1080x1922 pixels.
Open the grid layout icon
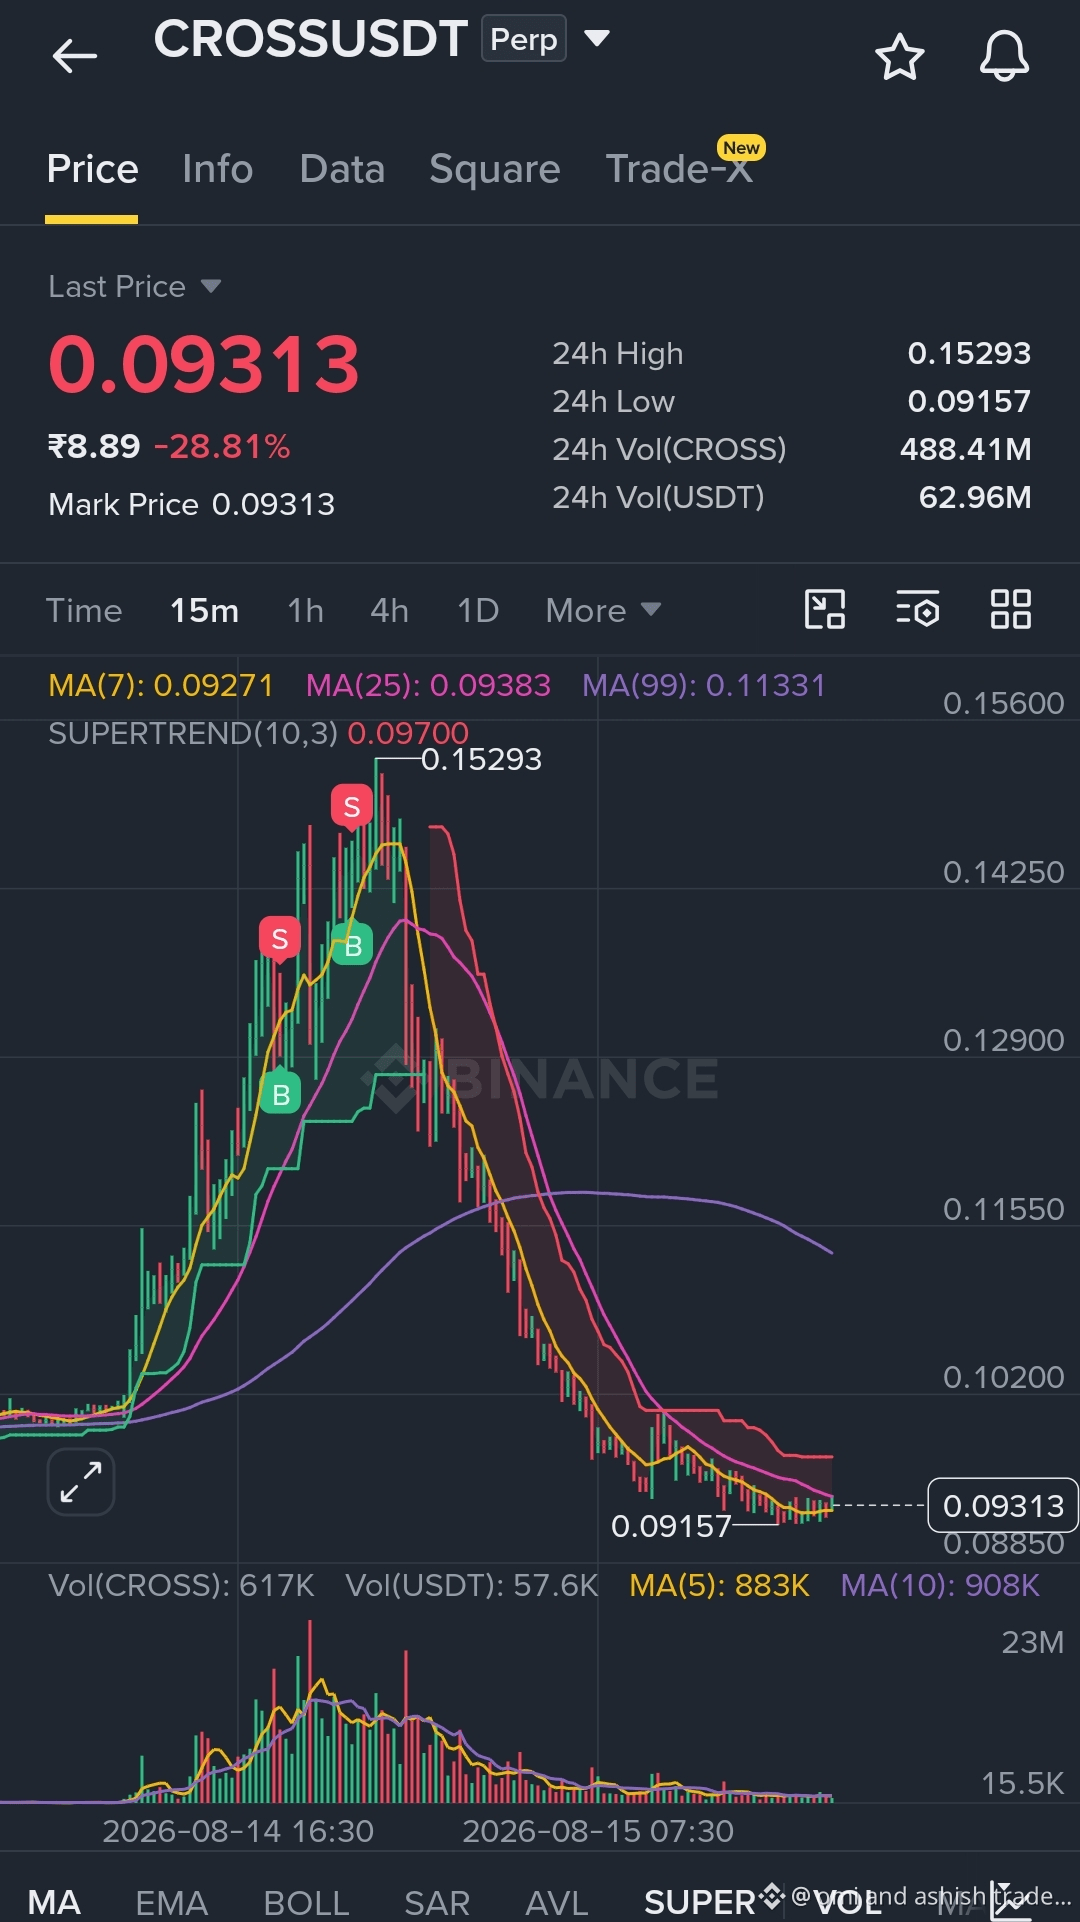pyautogui.click(x=1010, y=609)
